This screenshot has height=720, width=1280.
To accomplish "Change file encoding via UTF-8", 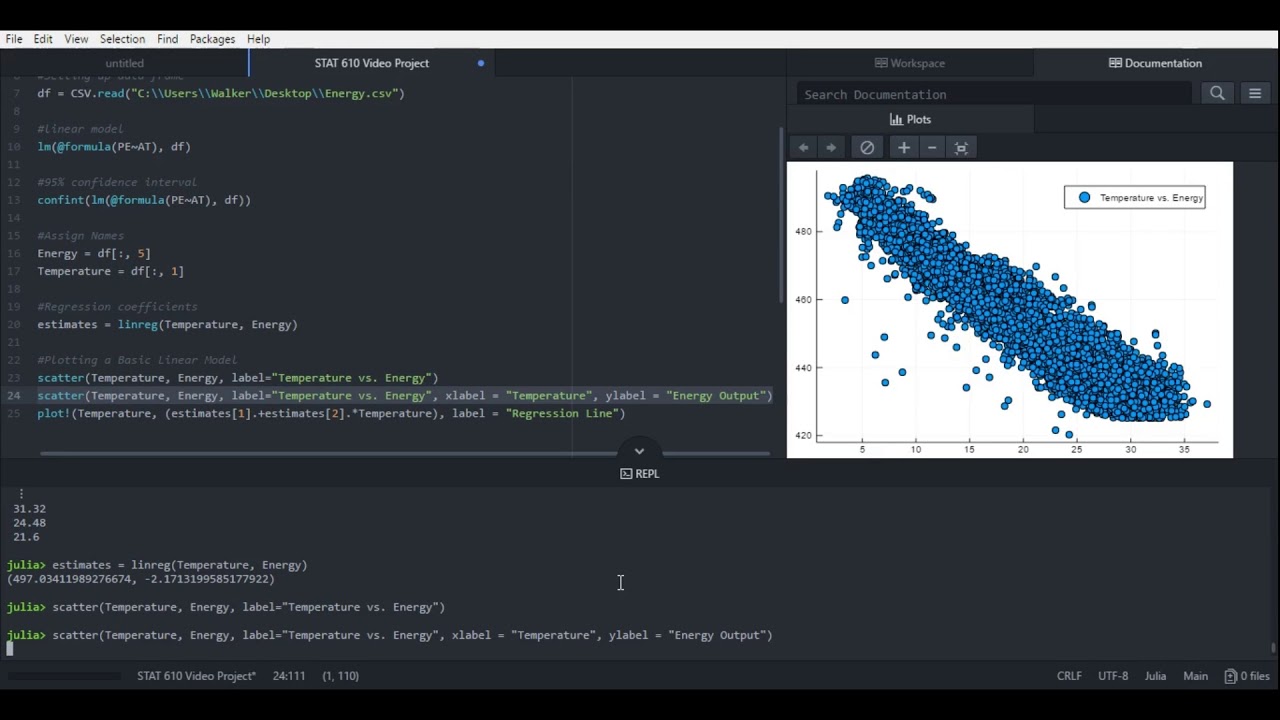I will coord(1113,676).
